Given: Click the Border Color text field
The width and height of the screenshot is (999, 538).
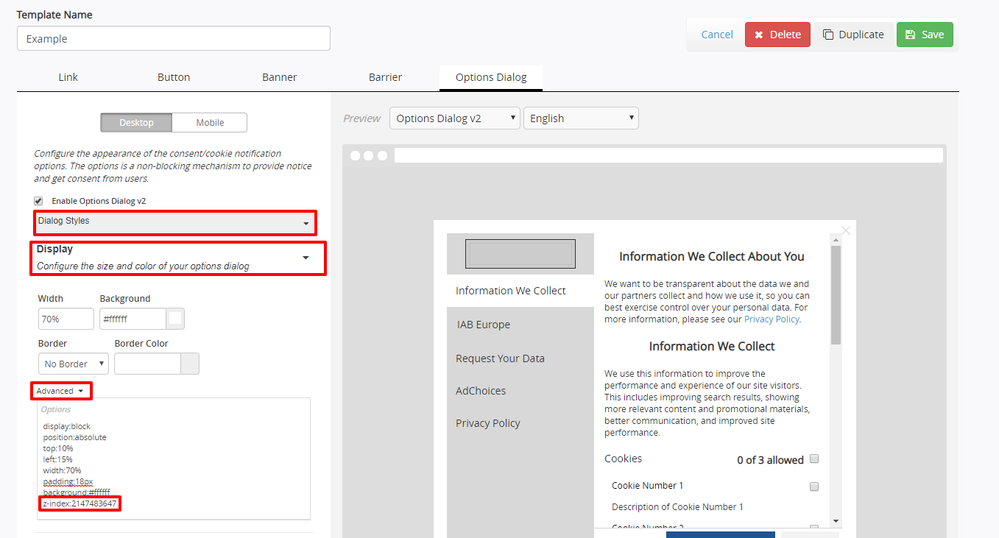Looking at the screenshot, I should tap(148, 364).
